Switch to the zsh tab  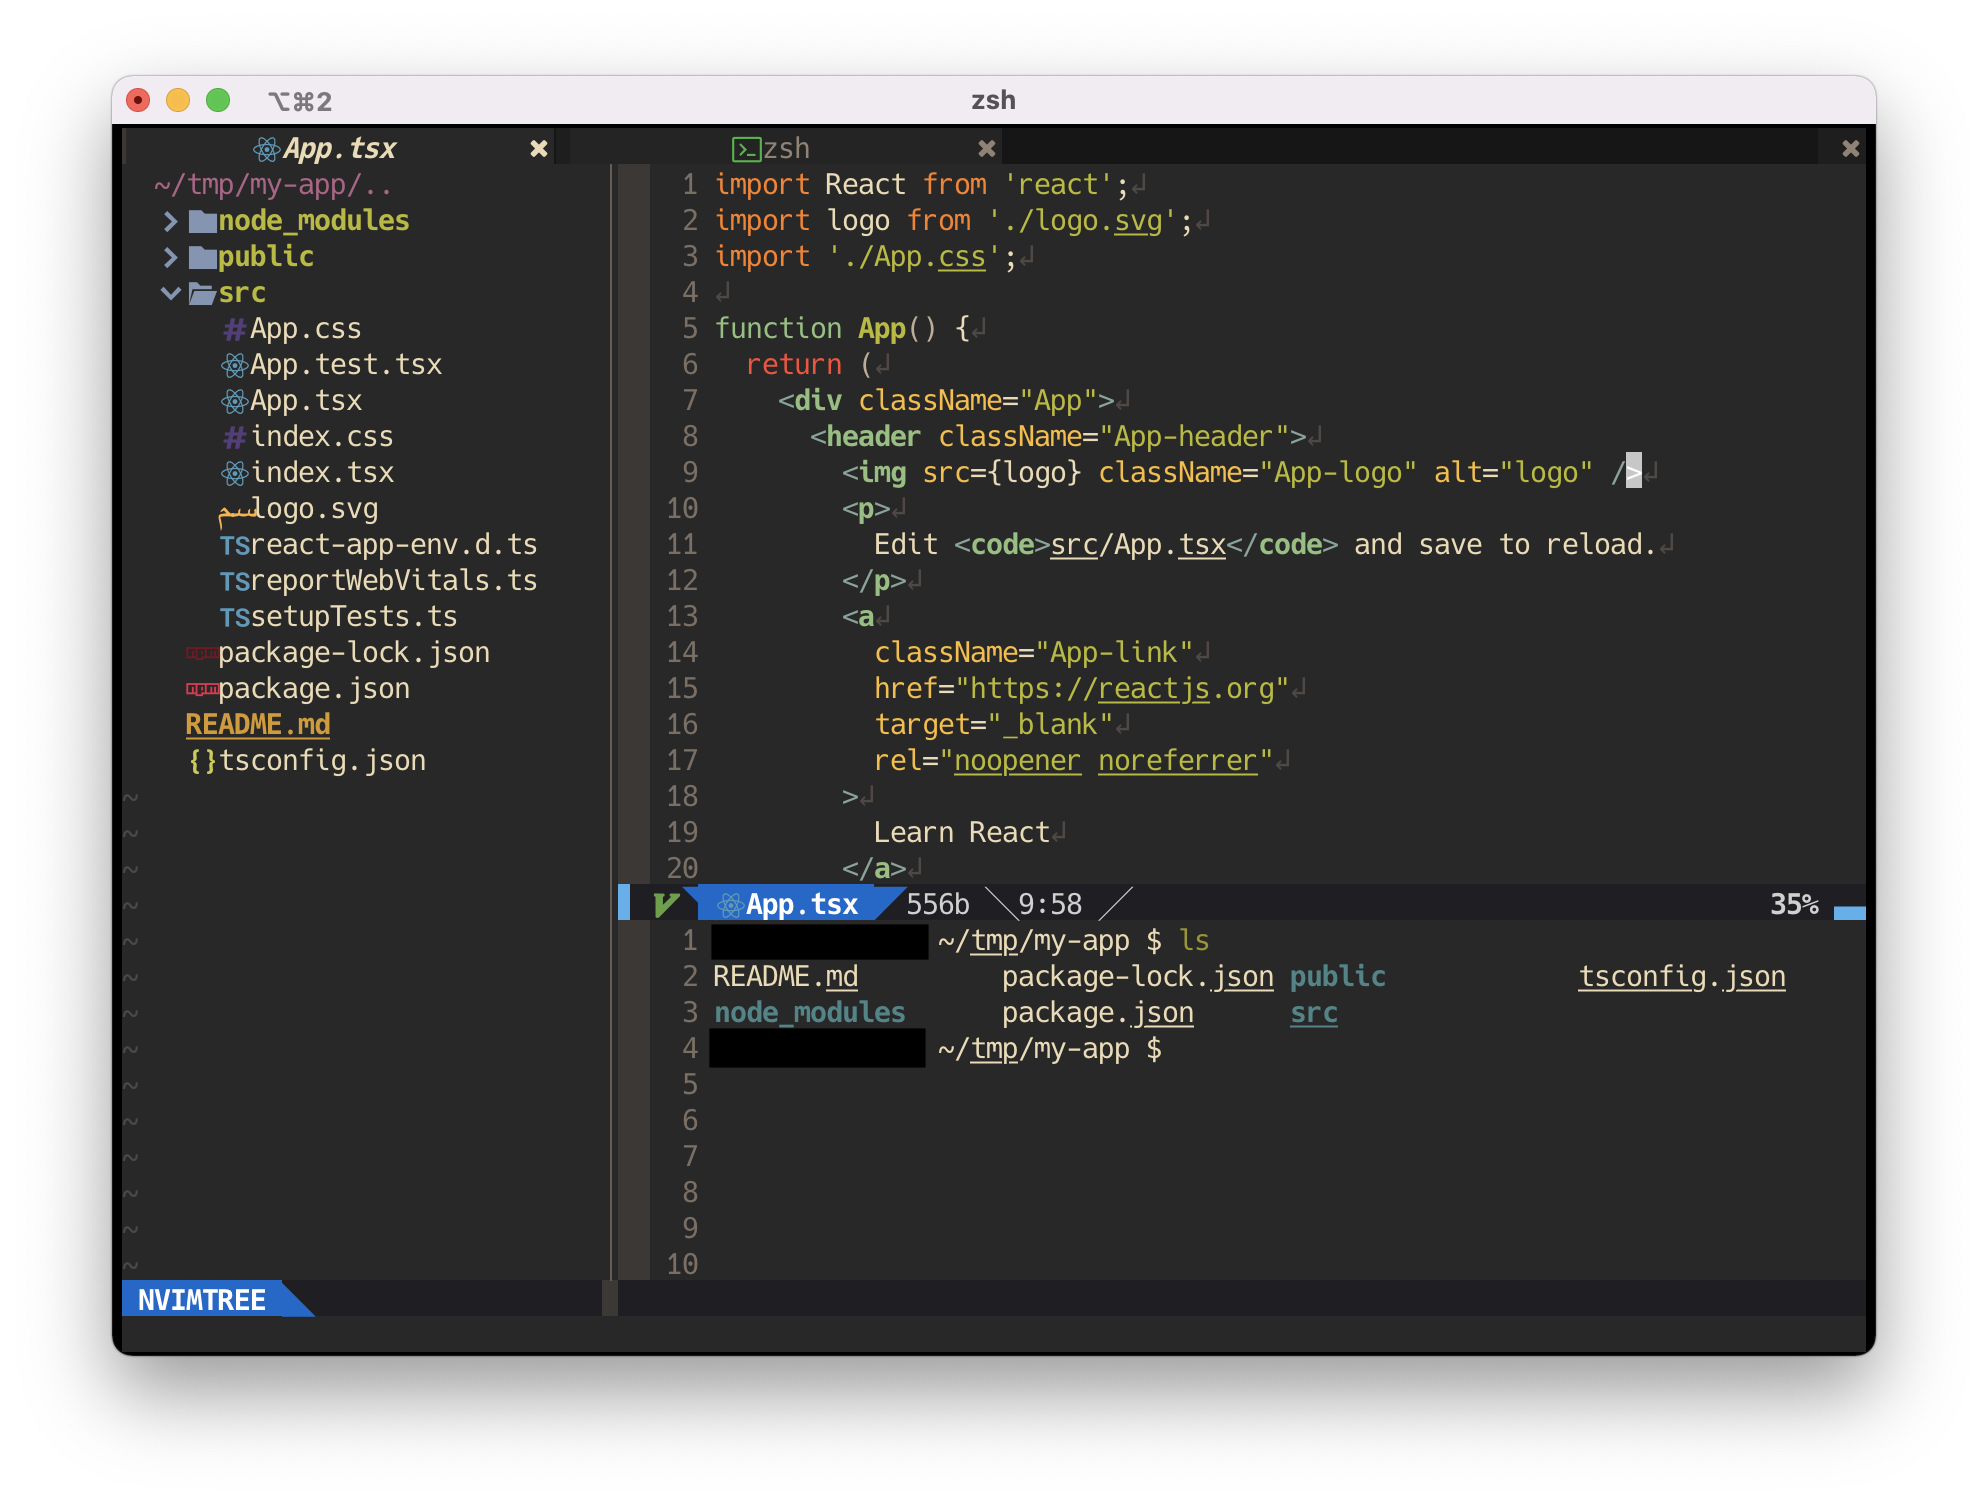pos(786,149)
